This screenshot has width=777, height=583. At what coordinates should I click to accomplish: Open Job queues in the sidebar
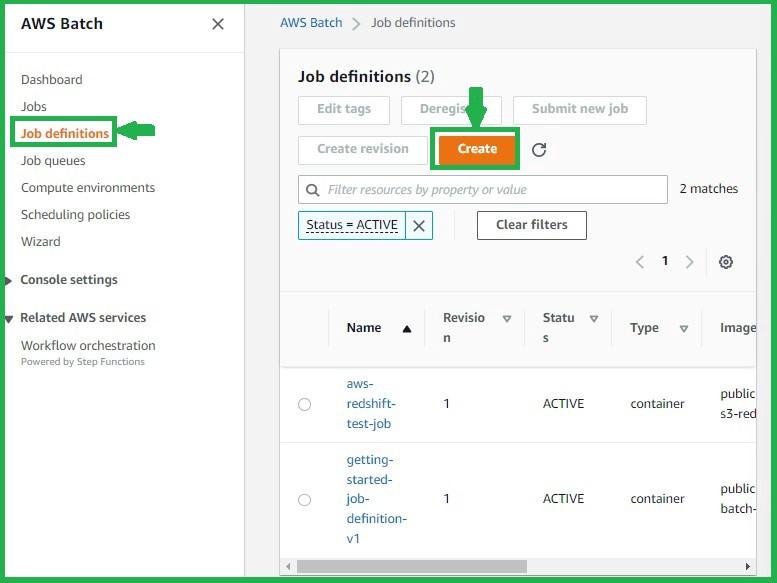pos(53,160)
